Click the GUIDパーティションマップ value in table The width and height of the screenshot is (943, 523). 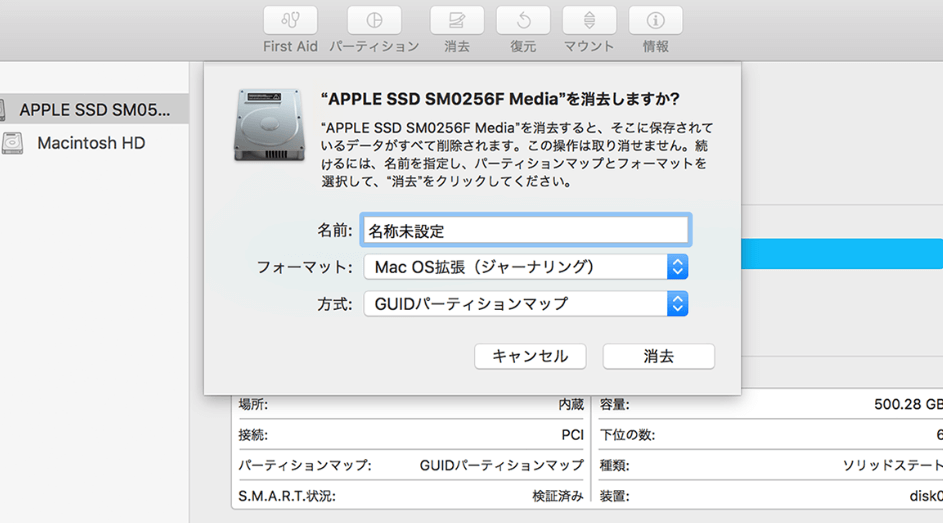[502, 466]
